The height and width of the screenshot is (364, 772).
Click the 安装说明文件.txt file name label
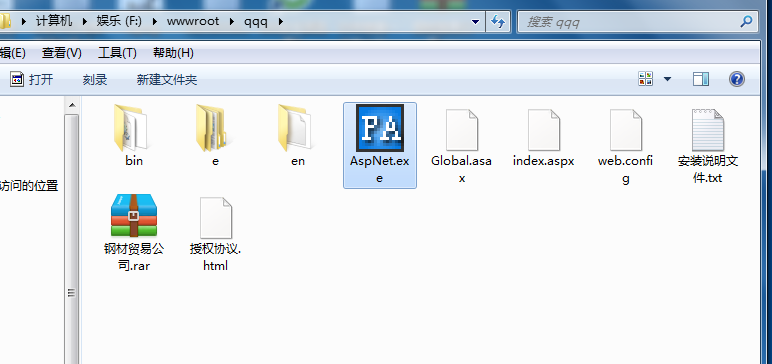708,169
